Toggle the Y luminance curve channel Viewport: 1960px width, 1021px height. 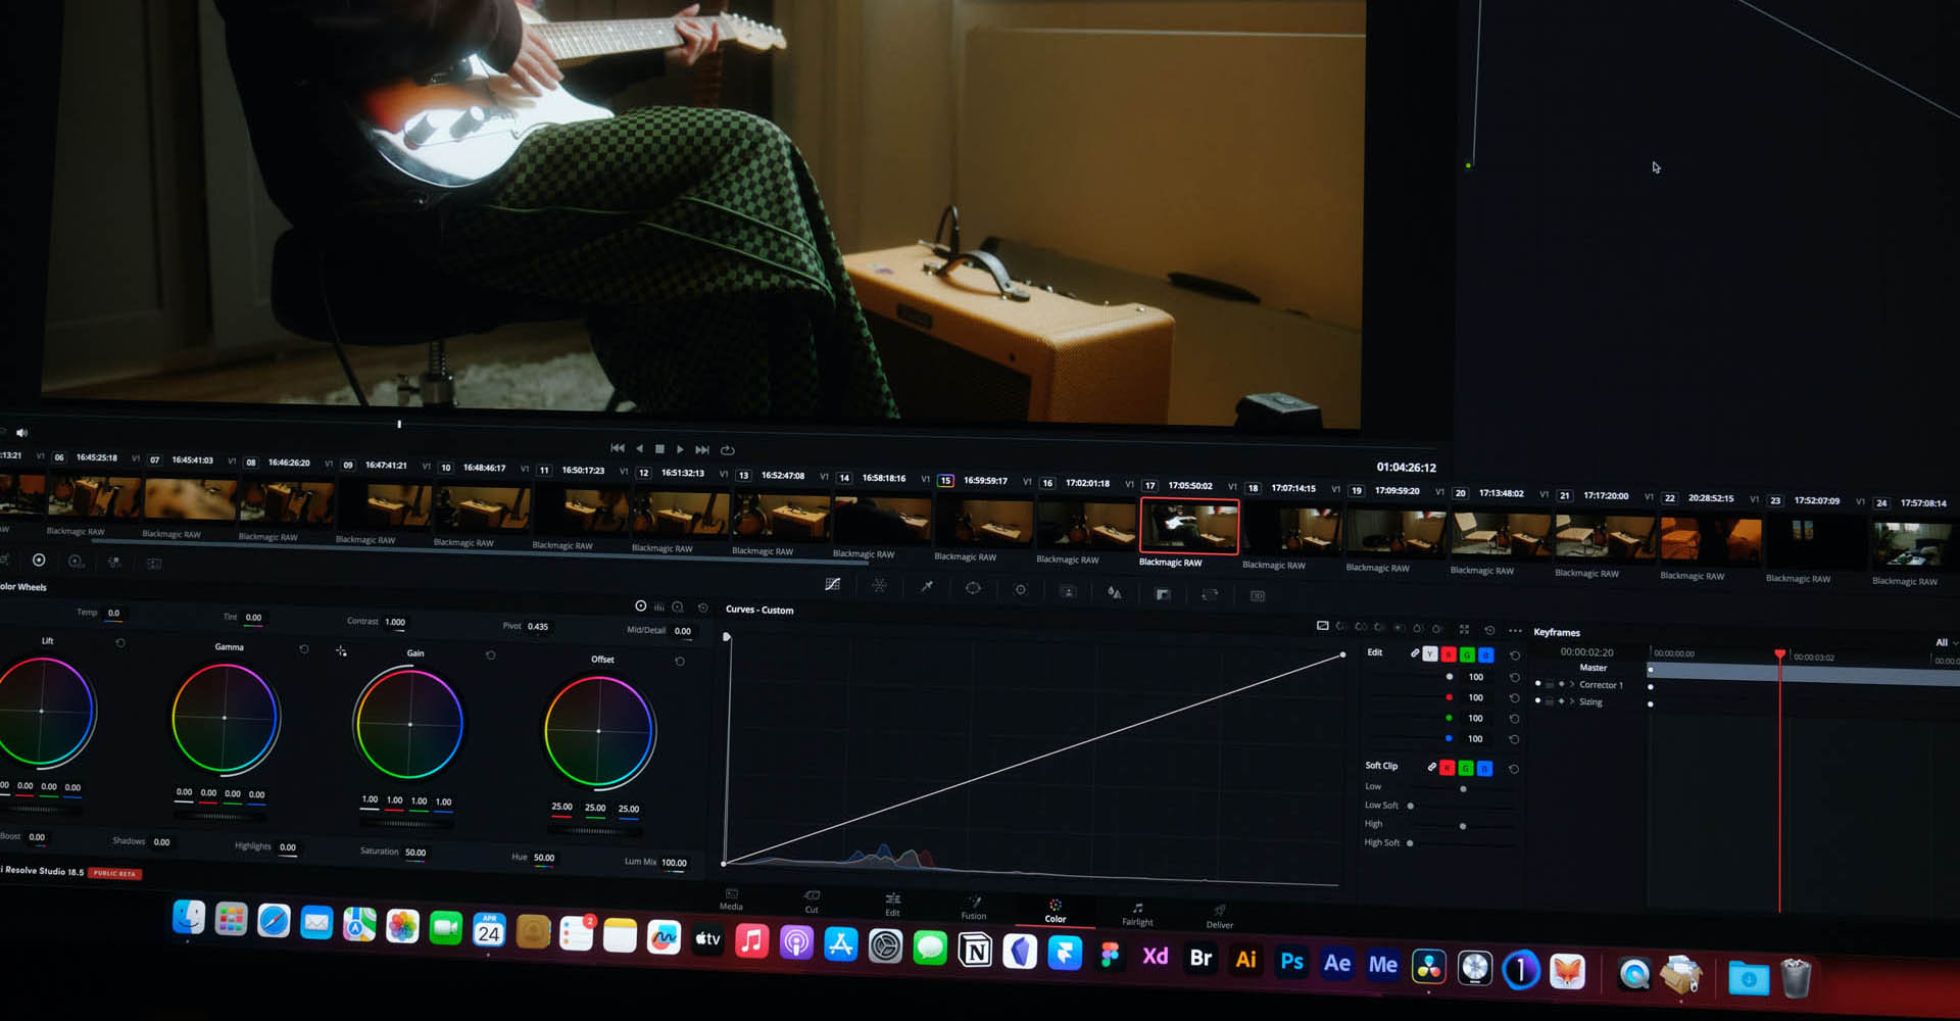1430,654
